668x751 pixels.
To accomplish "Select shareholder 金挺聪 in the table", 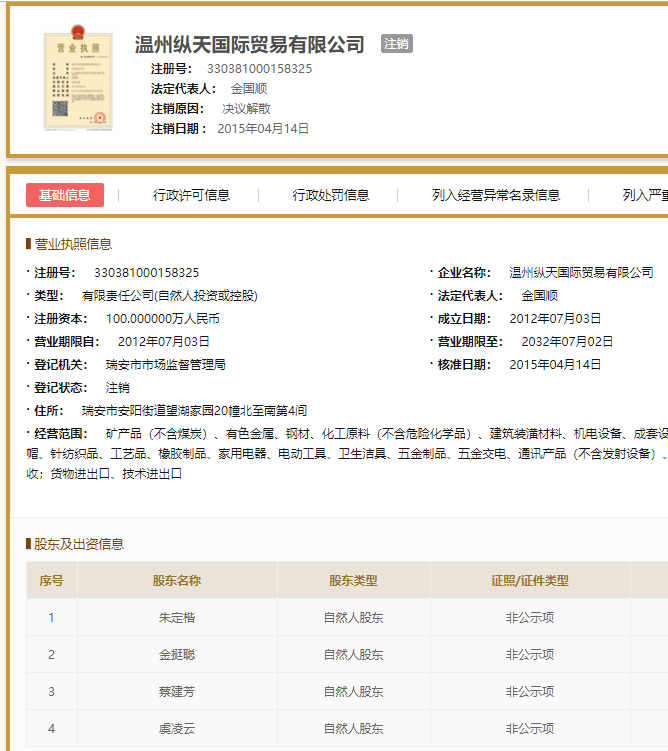I will point(177,654).
